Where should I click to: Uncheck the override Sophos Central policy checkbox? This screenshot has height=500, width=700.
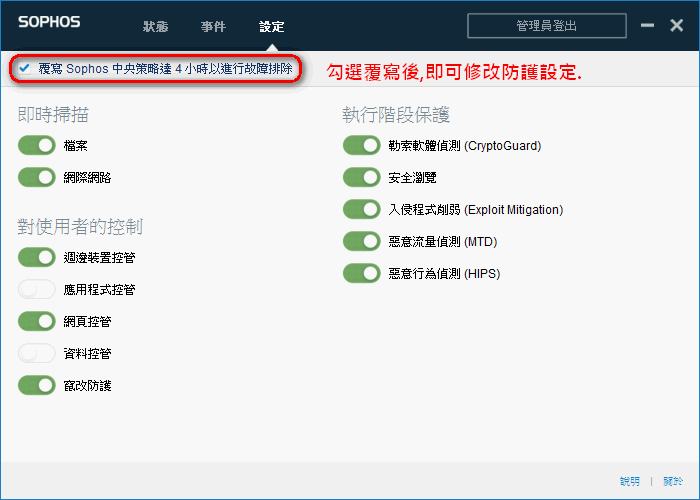pyautogui.click(x=25, y=68)
